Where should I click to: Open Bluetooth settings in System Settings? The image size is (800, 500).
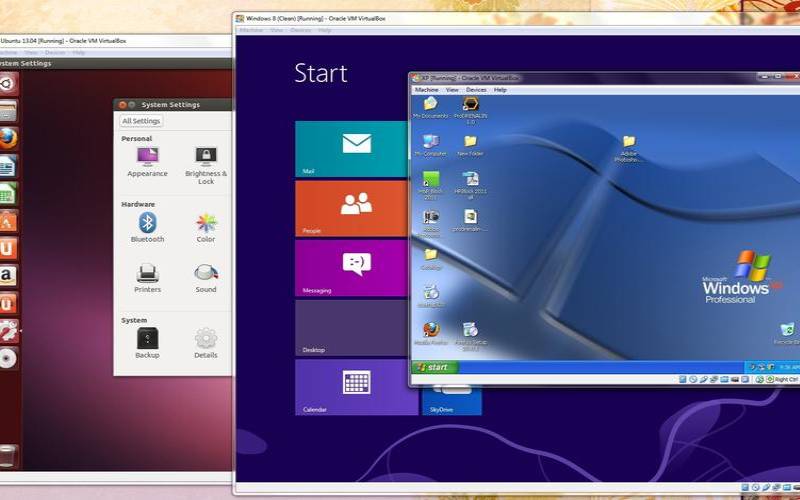(x=147, y=228)
